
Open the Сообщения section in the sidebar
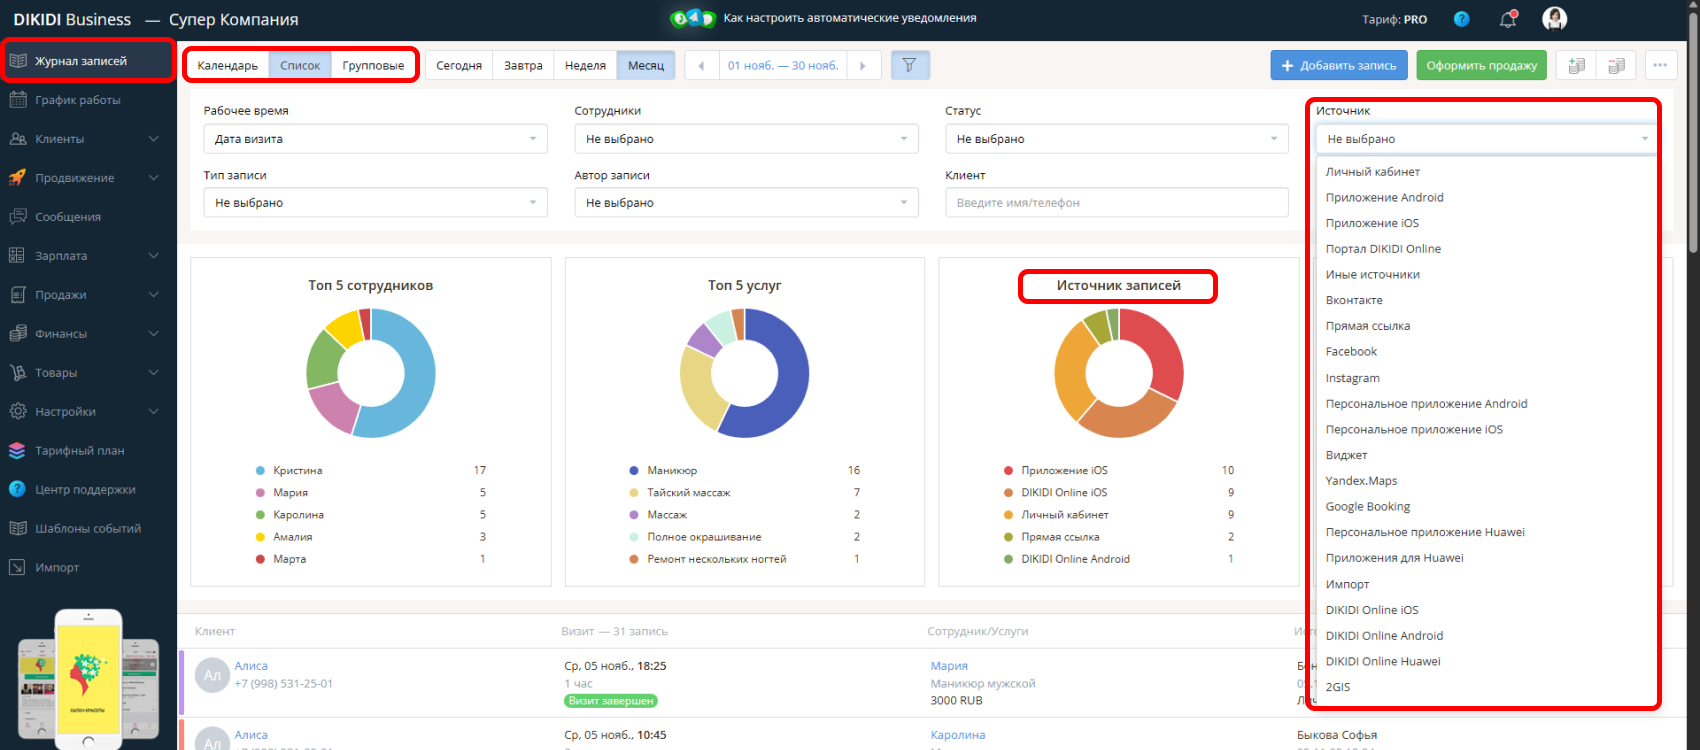(68, 217)
